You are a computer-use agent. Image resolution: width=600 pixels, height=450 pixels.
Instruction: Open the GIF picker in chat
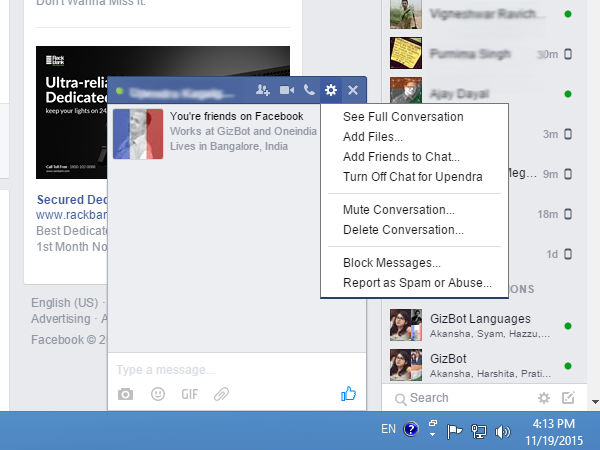(189, 394)
